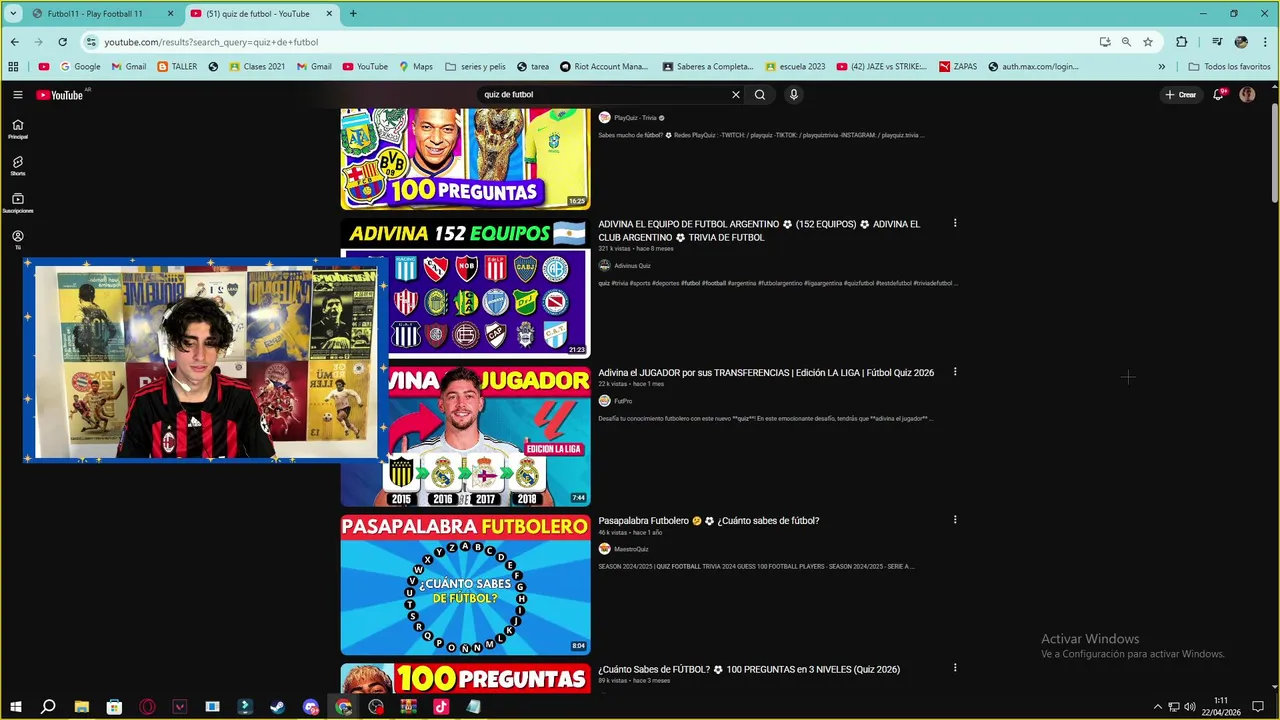This screenshot has height=720, width=1280.
Task: Click the address bar URL
Action: (211, 42)
